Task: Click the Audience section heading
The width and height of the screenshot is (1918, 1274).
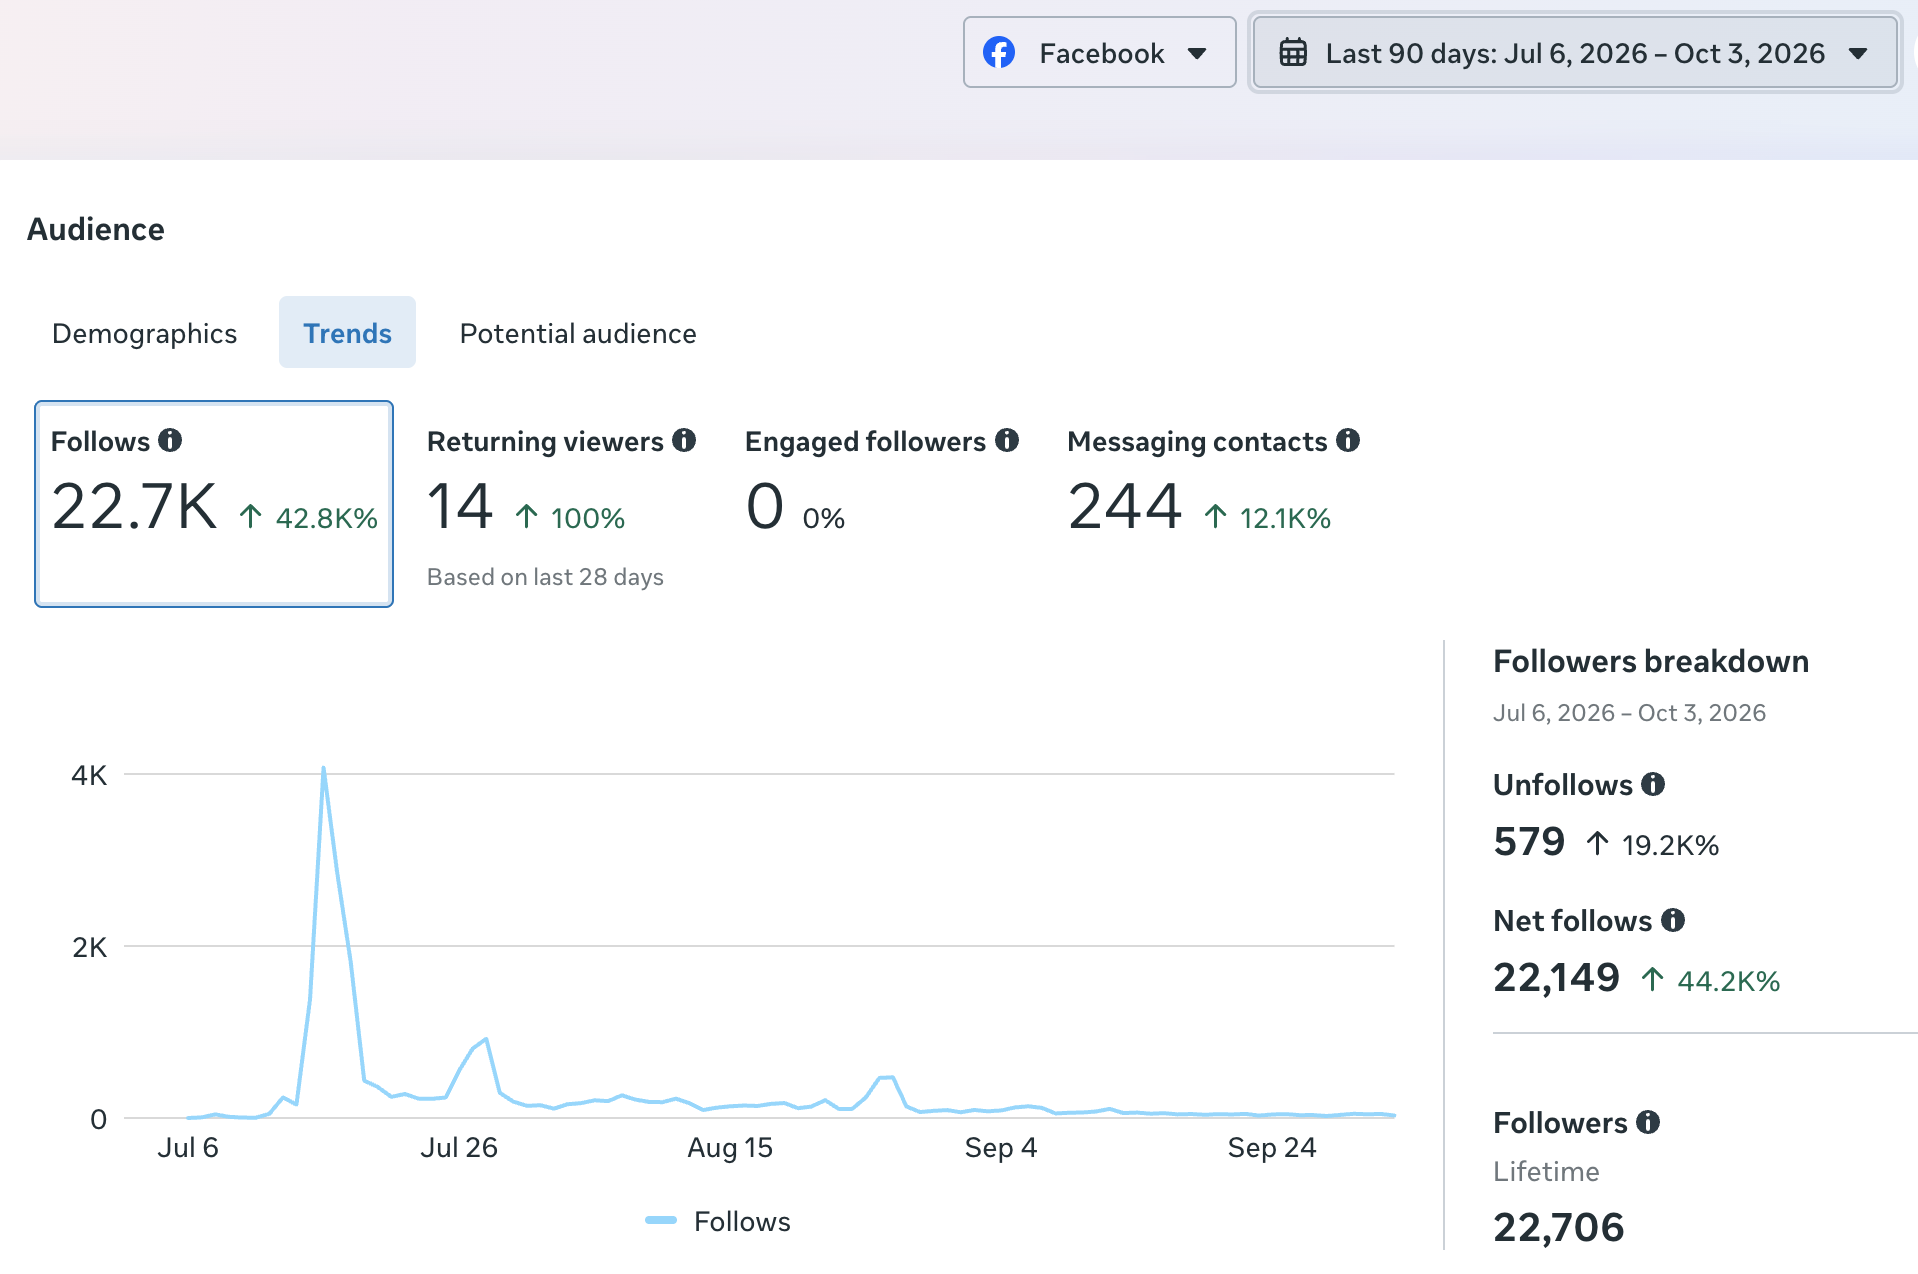Action: coord(96,229)
